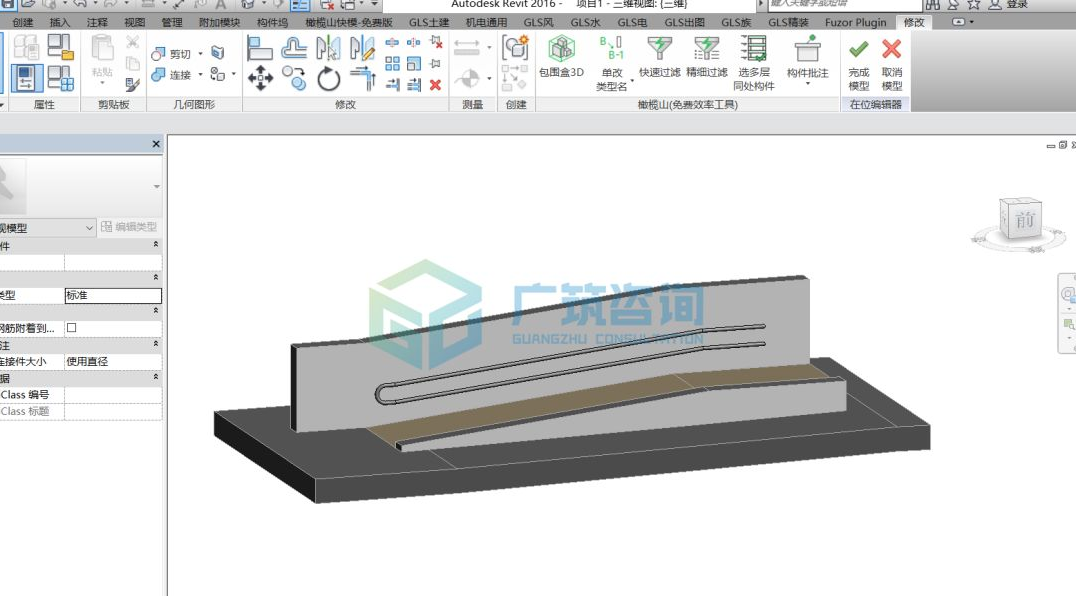Click the Split Element icon
1076x596 pixels.
click(x=392, y=43)
